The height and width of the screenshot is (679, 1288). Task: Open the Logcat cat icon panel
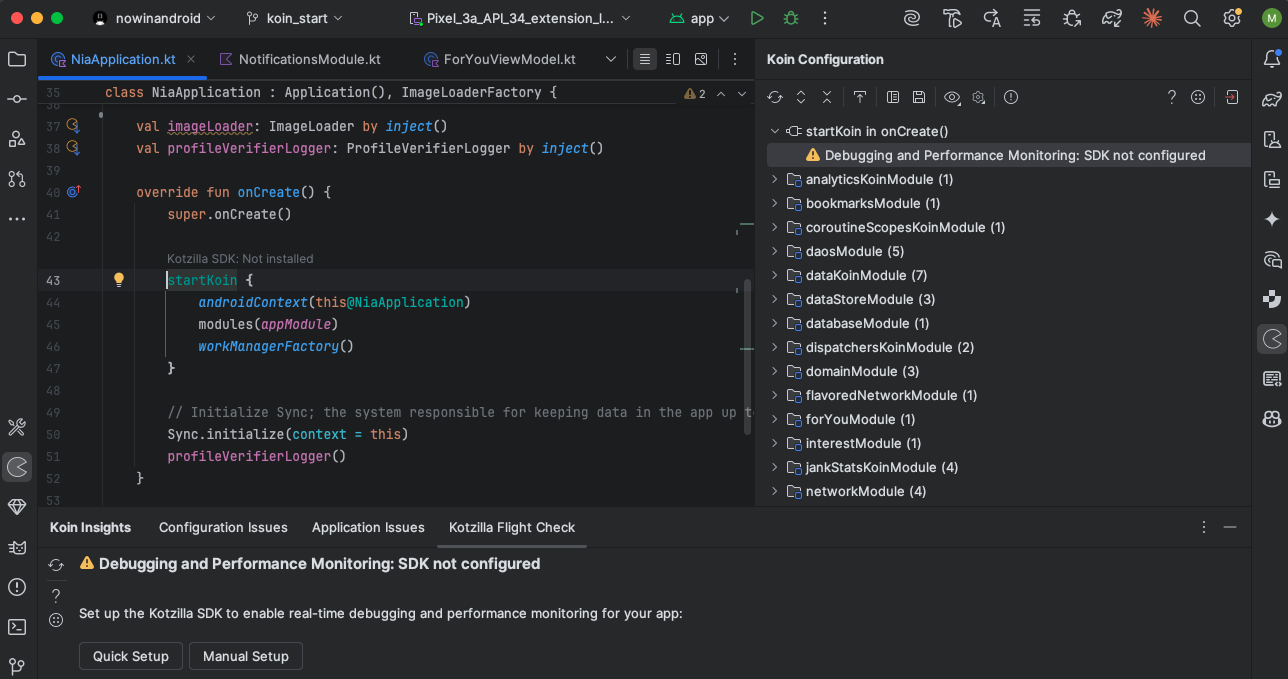(17, 547)
